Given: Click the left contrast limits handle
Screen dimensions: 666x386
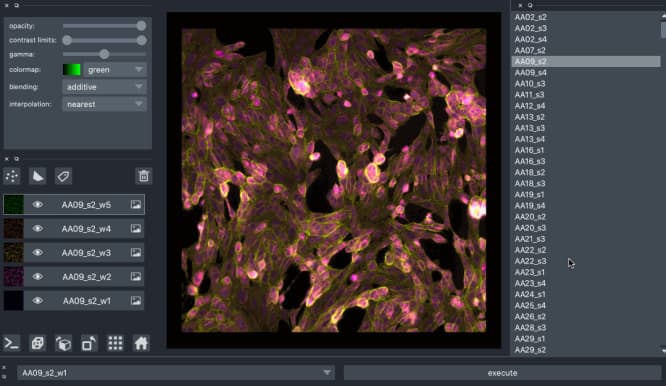Looking at the screenshot, I should point(67,40).
